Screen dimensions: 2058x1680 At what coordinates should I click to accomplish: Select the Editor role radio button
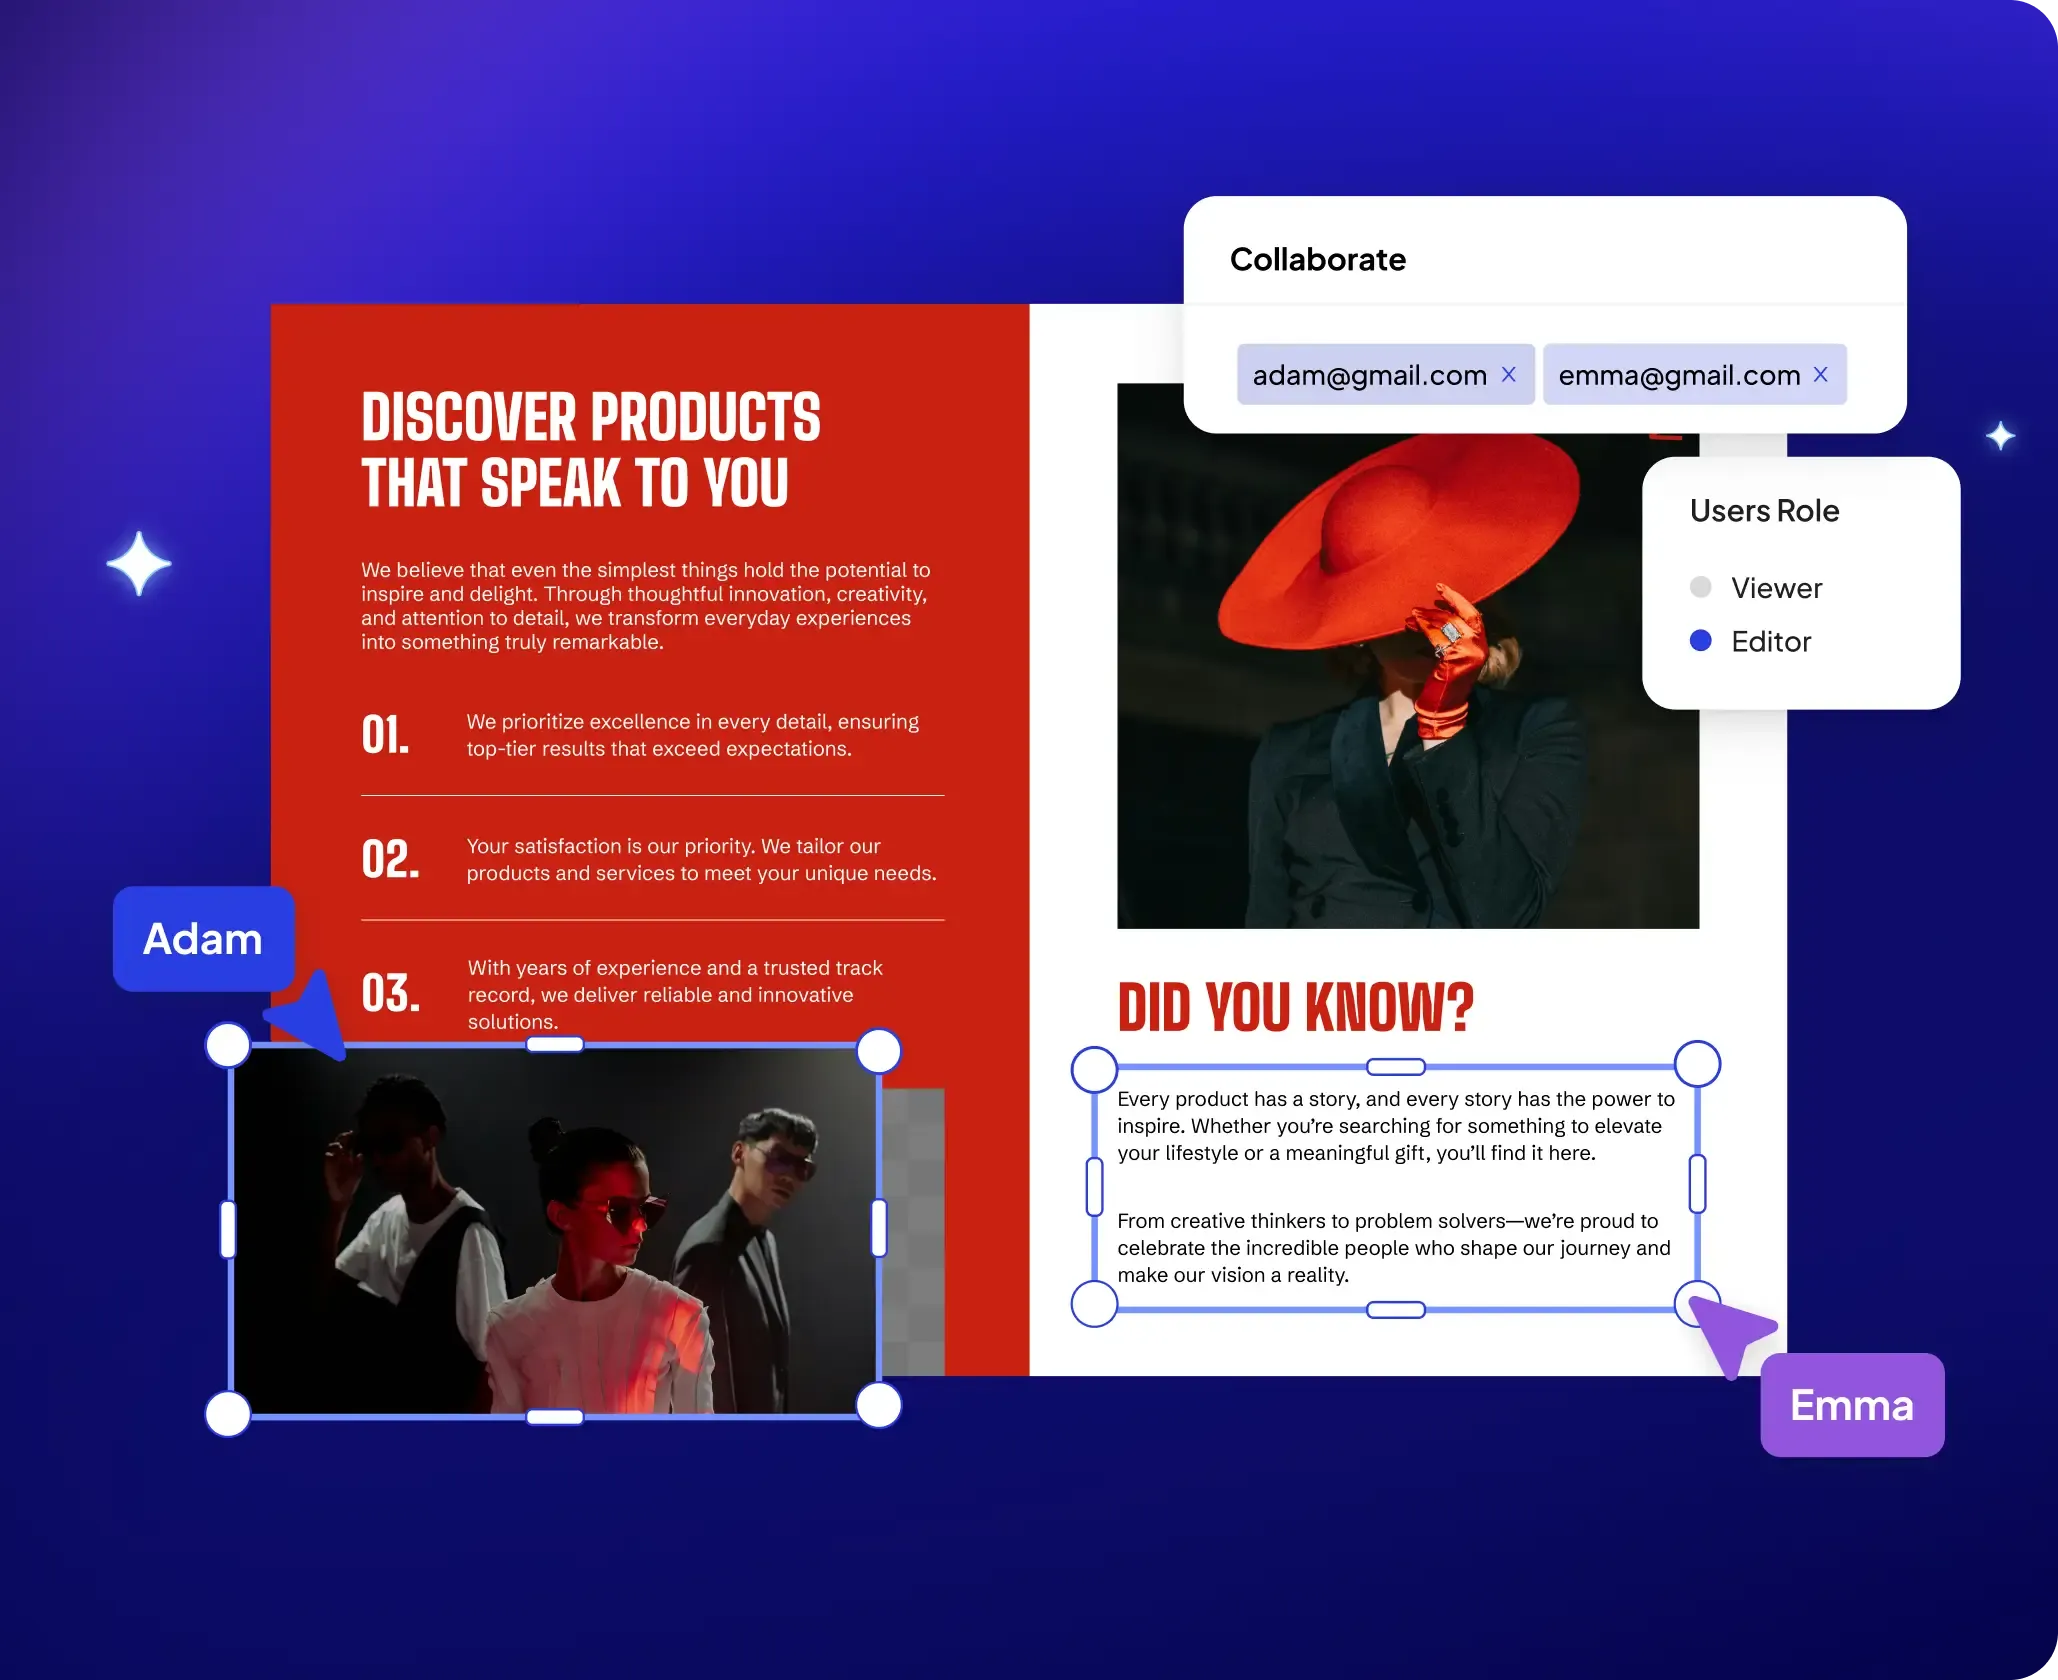[x=1700, y=641]
